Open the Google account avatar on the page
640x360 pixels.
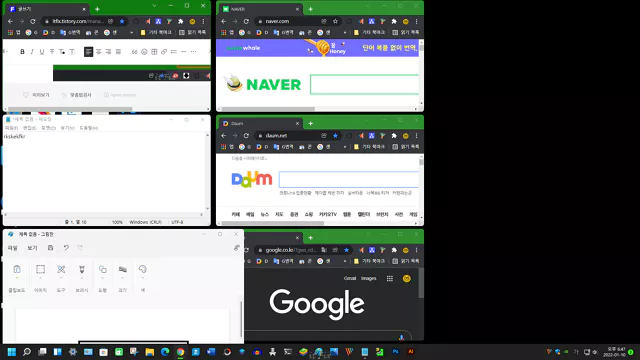click(407, 278)
